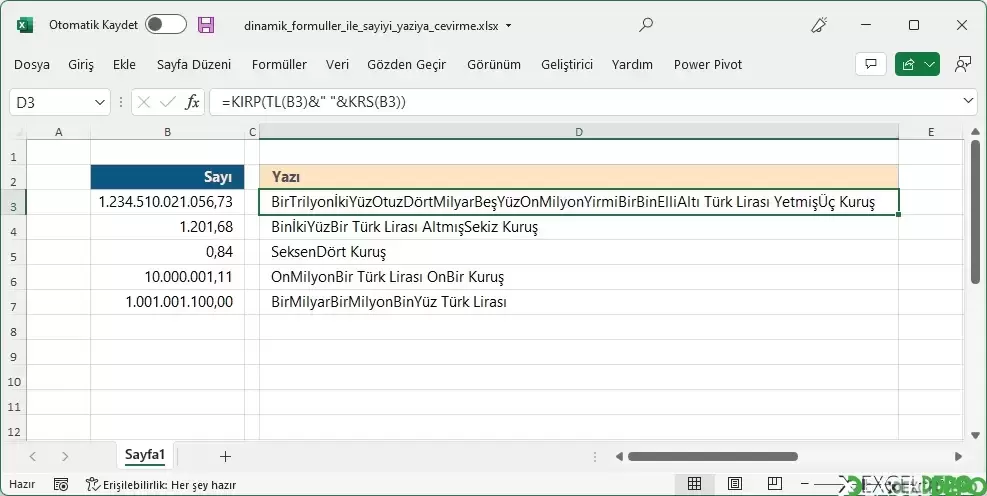
Task: Click the Name Box showing D3
Action: [x=52, y=102]
